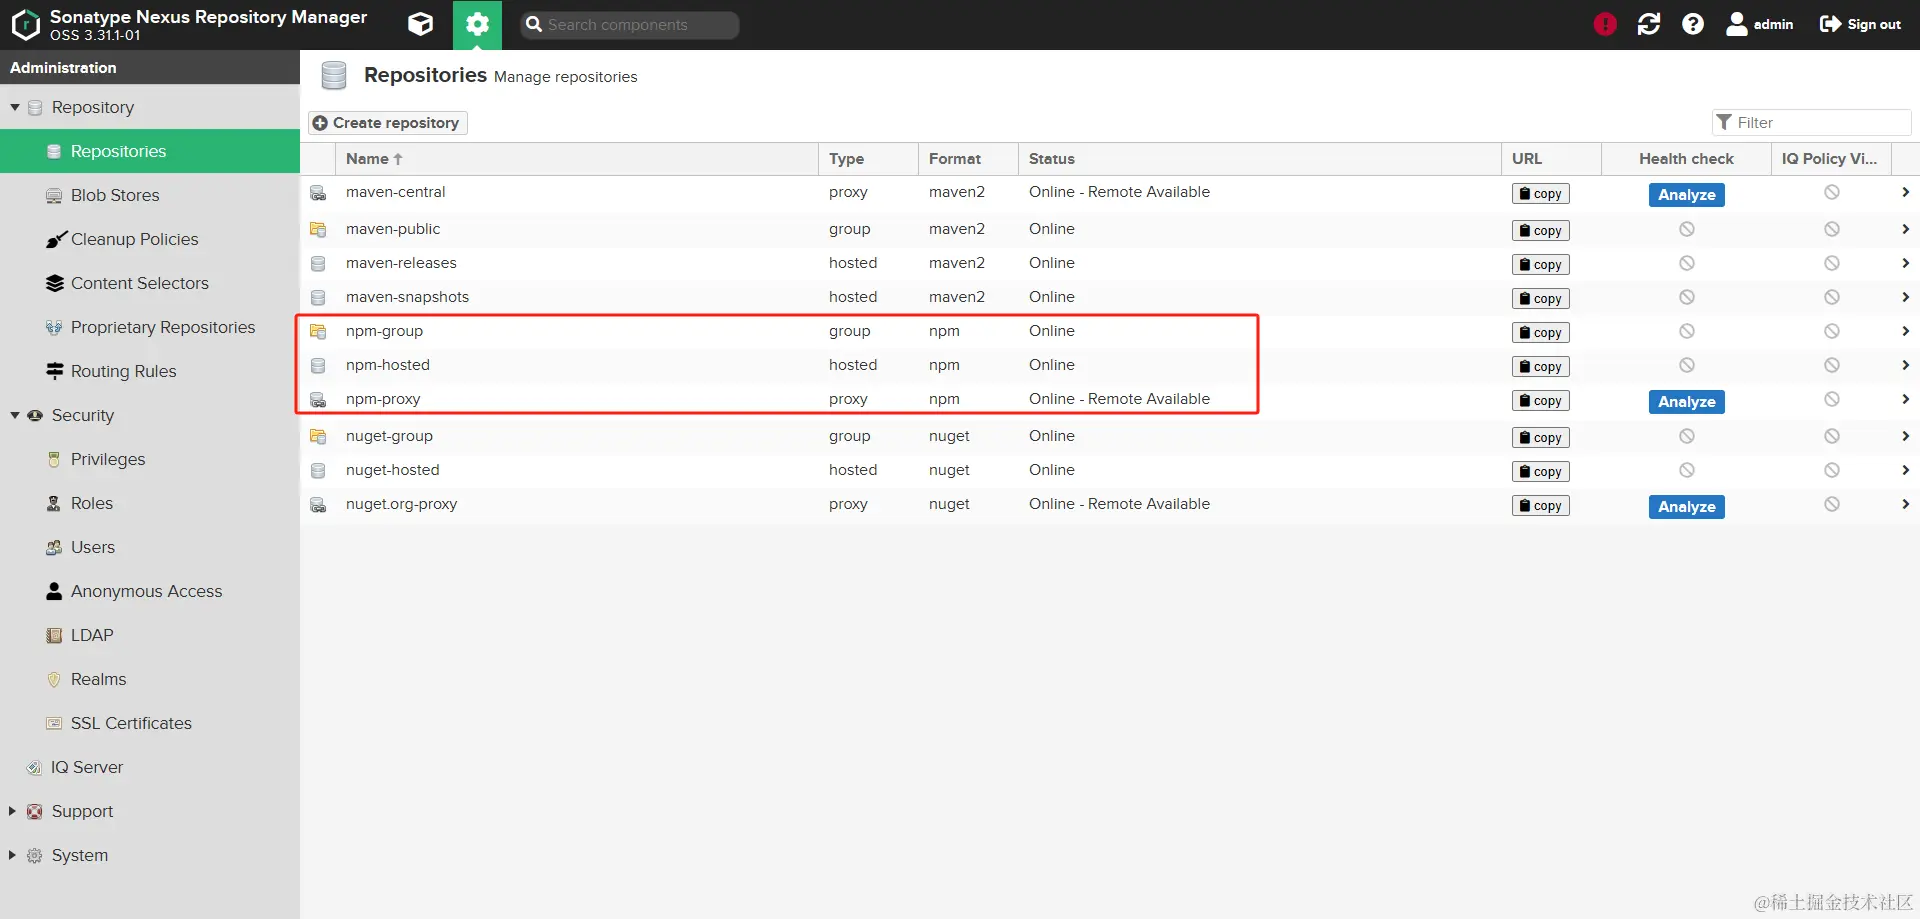Image resolution: width=1920 pixels, height=919 pixels.
Task: Open the admin user account
Action: tap(1760, 24)
